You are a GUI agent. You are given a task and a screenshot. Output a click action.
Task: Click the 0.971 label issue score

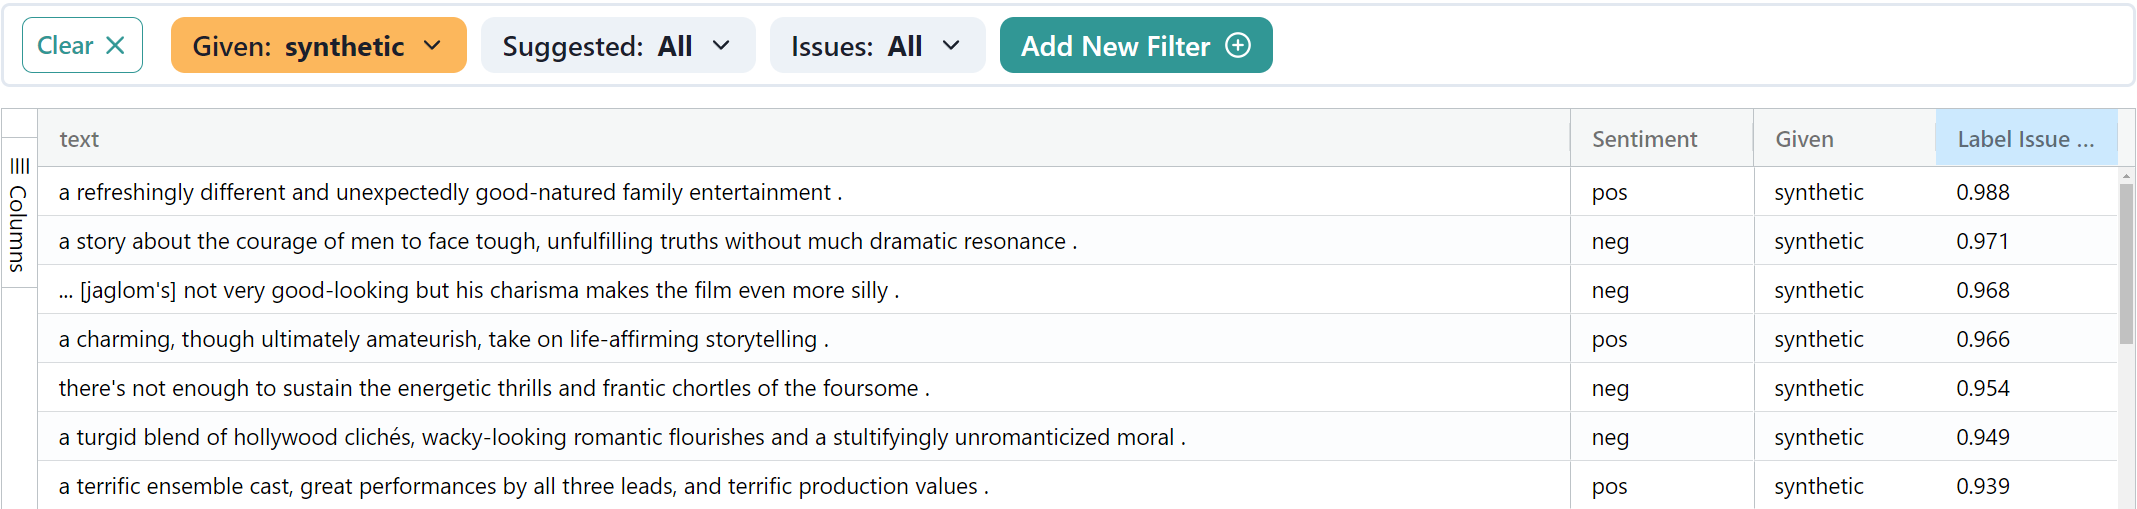coord(1983,241)
